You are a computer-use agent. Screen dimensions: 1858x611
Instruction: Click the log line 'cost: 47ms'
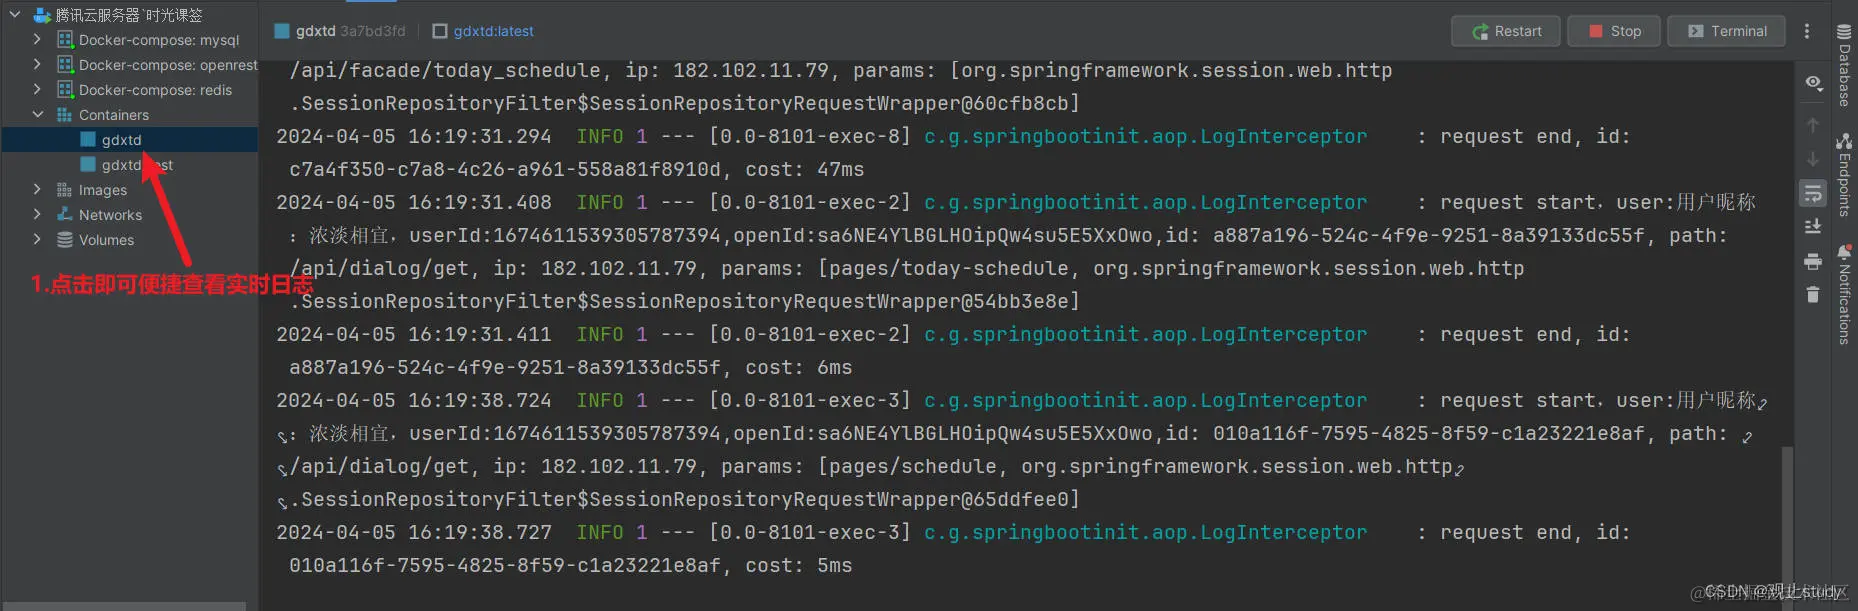coord(805,169)
